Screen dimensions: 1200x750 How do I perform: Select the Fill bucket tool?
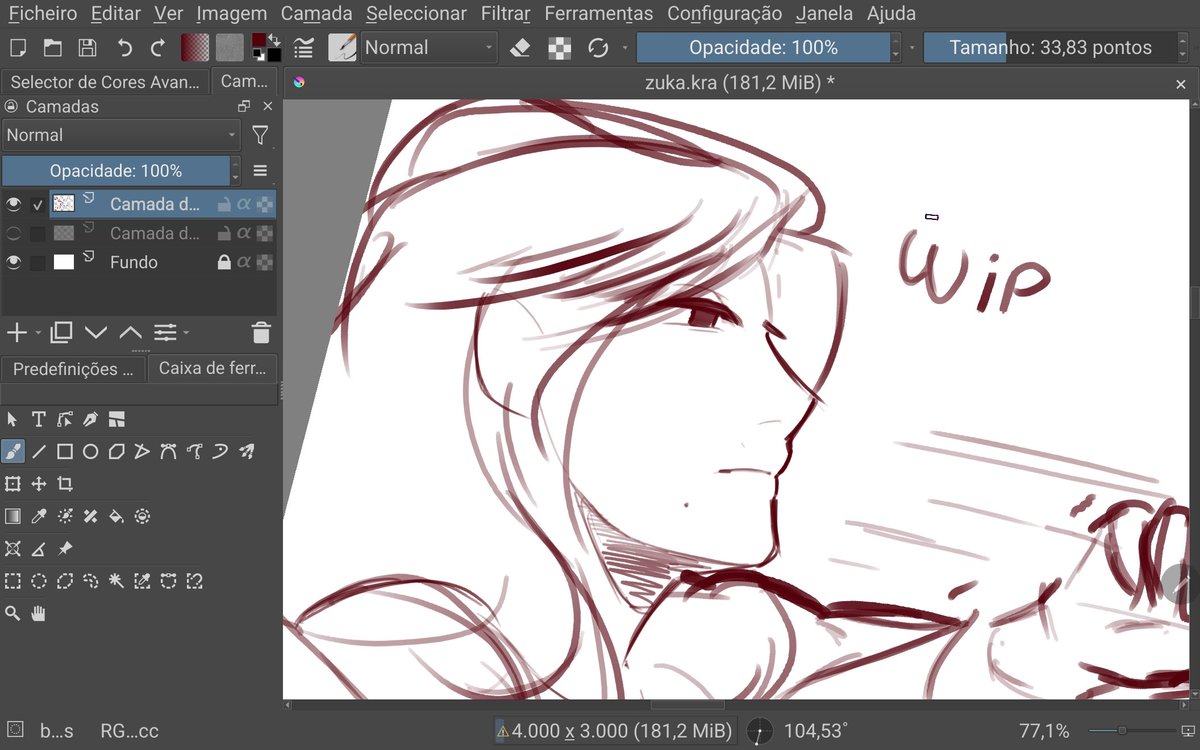[x=116, y=516]
